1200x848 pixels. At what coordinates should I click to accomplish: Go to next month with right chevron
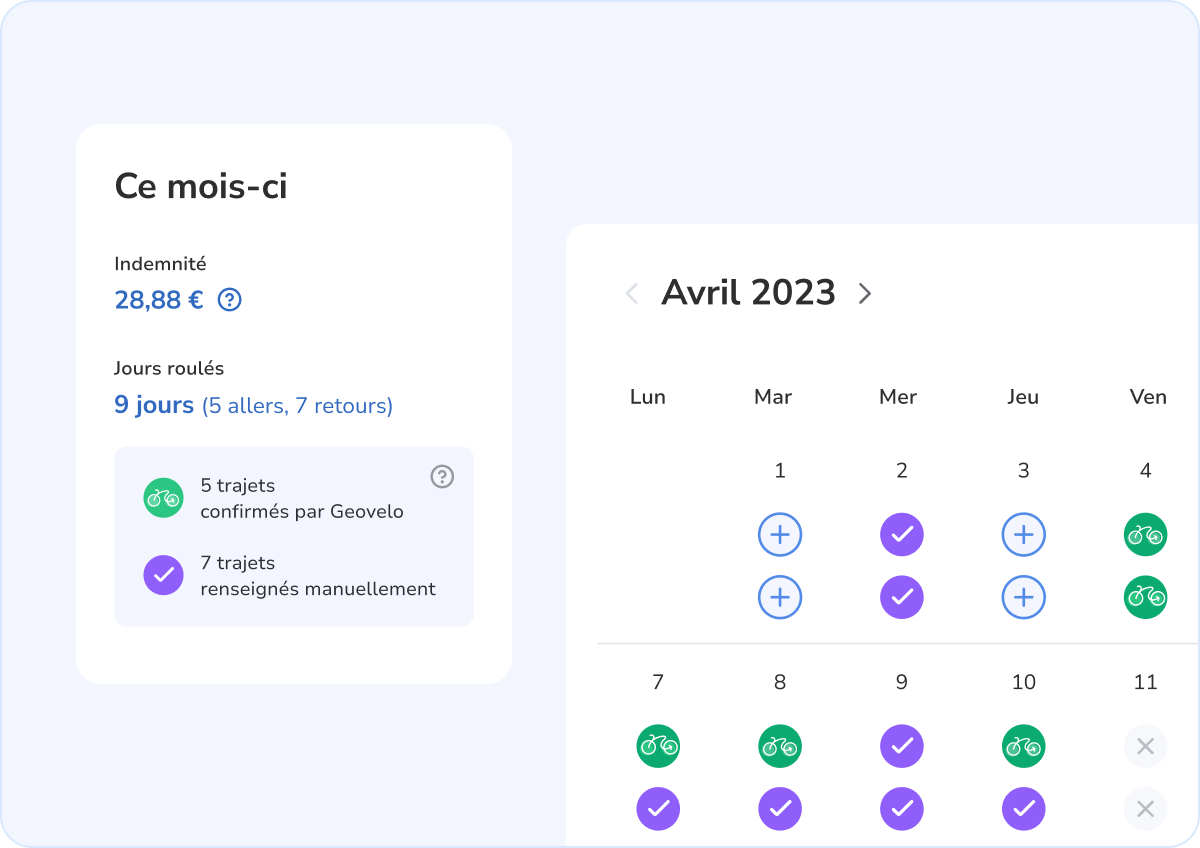pos(865,293)
